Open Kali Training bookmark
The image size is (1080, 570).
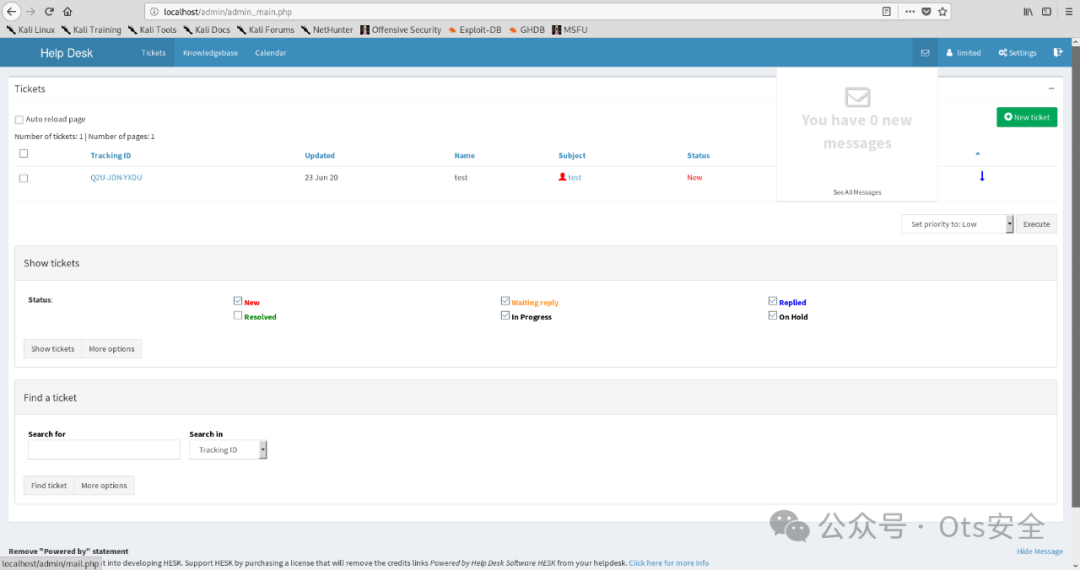click(91, 30)
